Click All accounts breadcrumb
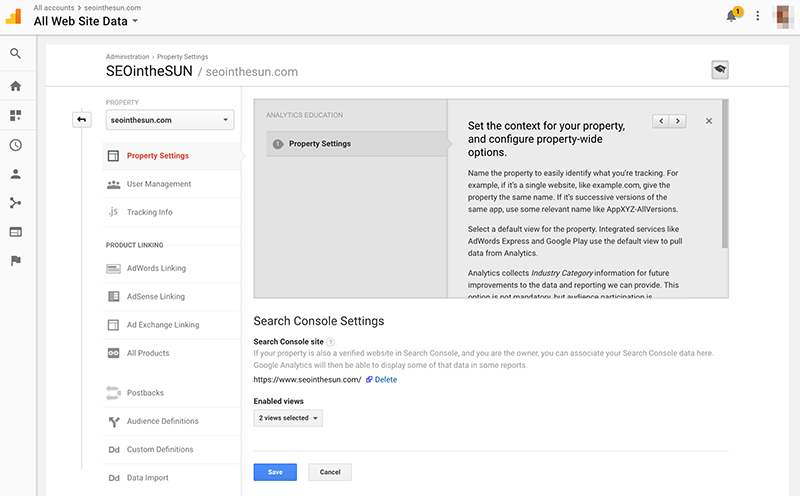The width and height of the screenshot is (800, 496). click(x=54, y=8)
